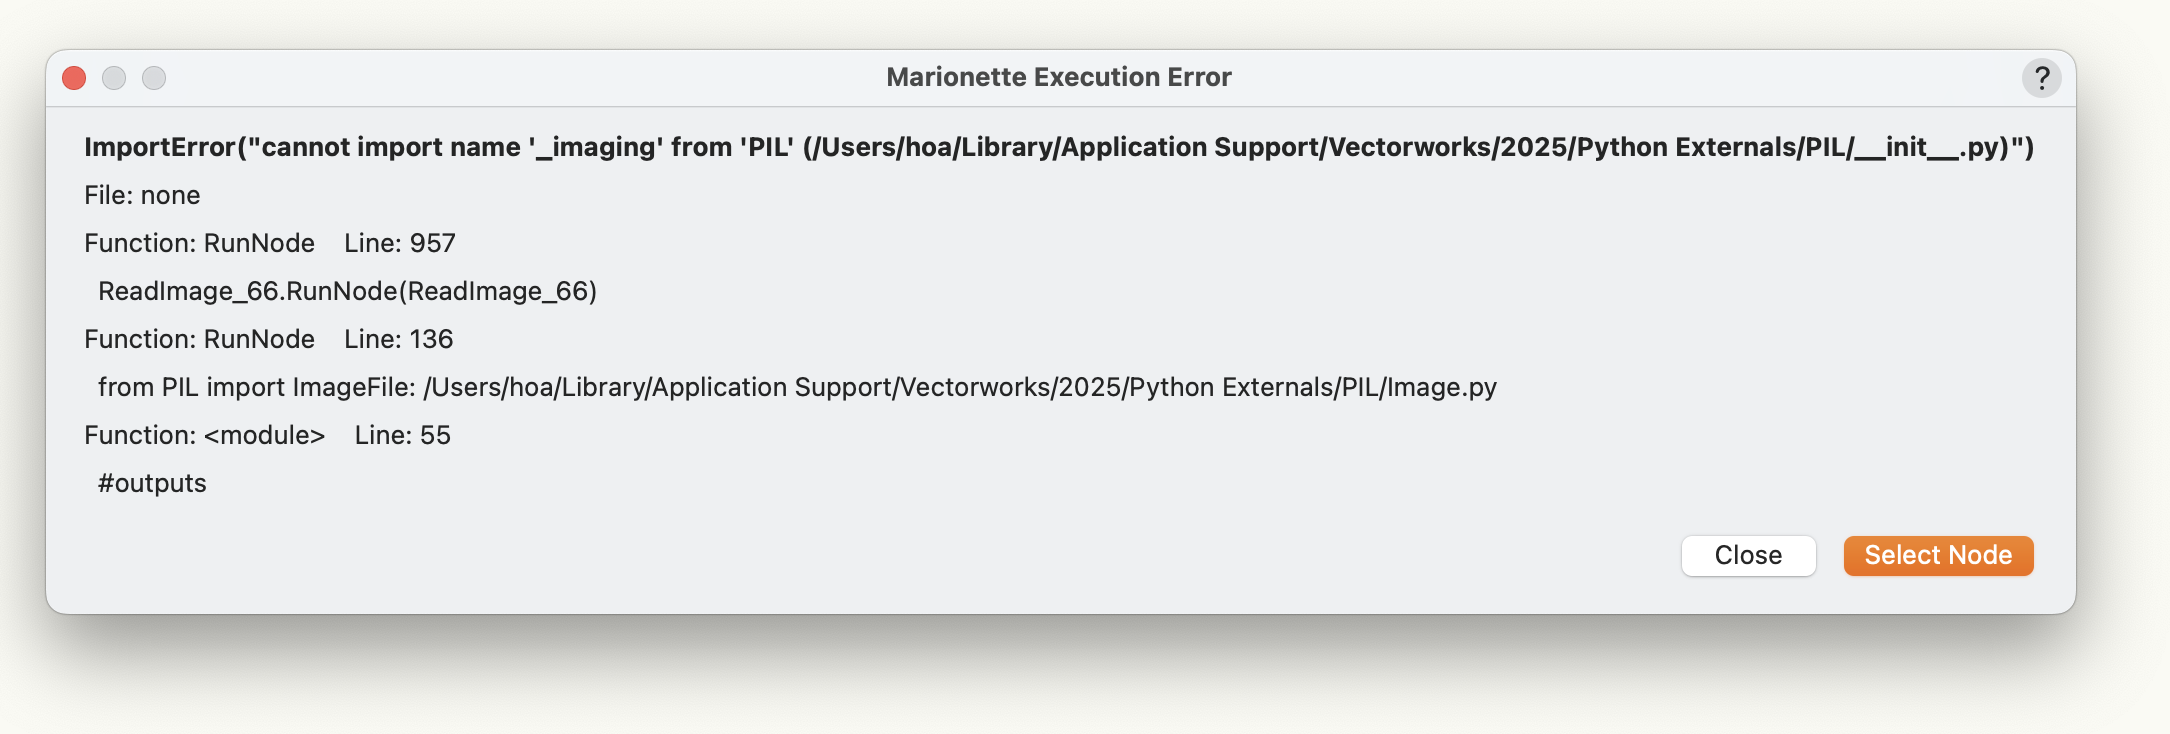Click the 'File: none' line
The height and width of the screenshot is (734, 2170).
[142, 195]
